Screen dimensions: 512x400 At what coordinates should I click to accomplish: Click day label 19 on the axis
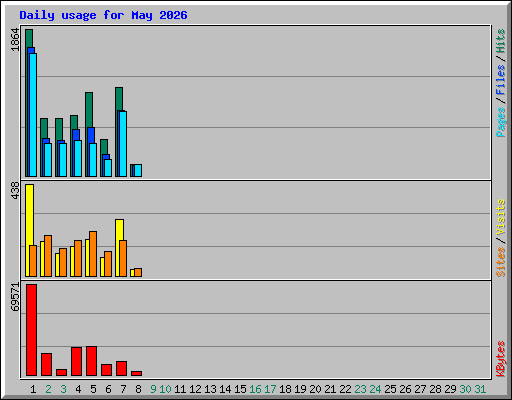(x=300, y=389)
